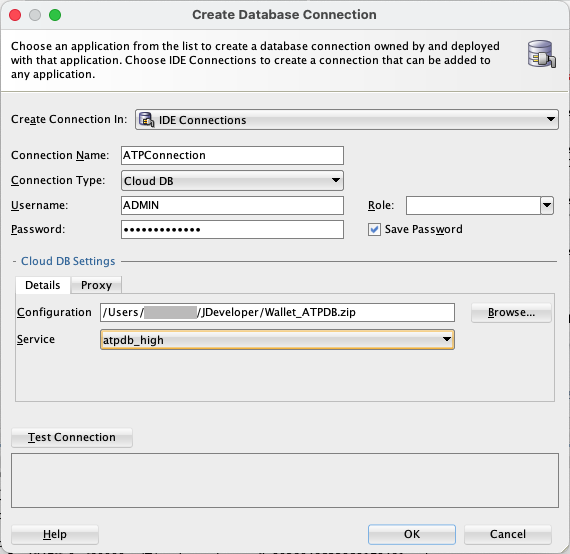Image resolution: width=570 pixels, height=554 pixels.
Task: Expand the Role dropdown arrow
Action: coord(547,205)
